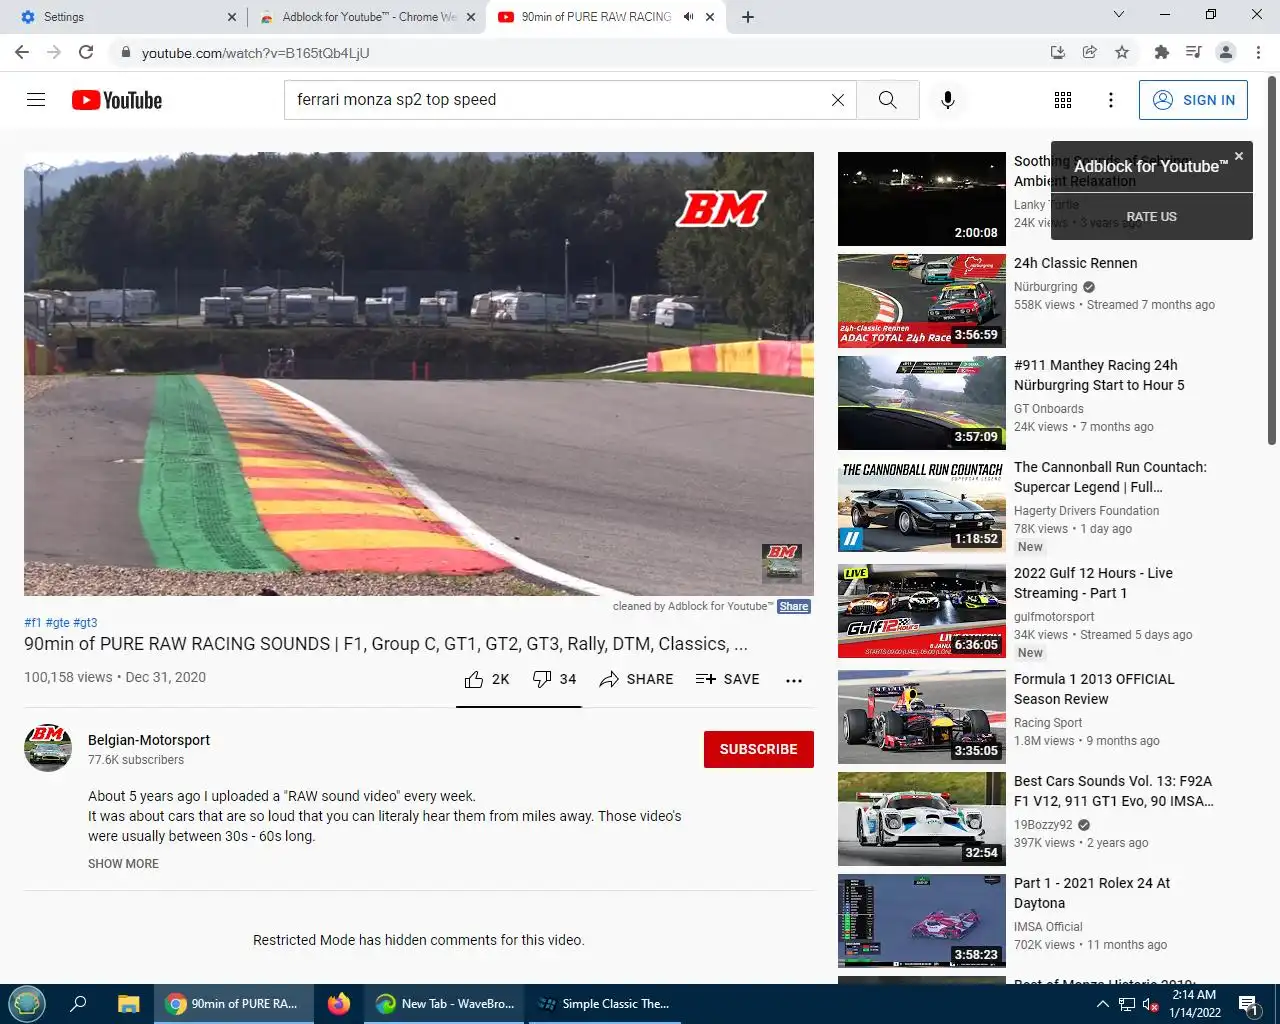Open Formula 1 2013 Season Review thumbnail
Image resolution: width=1280 pixels, height=1024 pixels.
922,717
